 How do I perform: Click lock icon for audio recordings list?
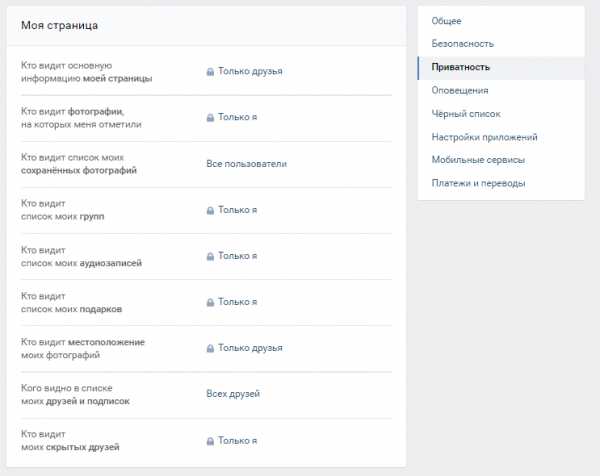[210, 256]
